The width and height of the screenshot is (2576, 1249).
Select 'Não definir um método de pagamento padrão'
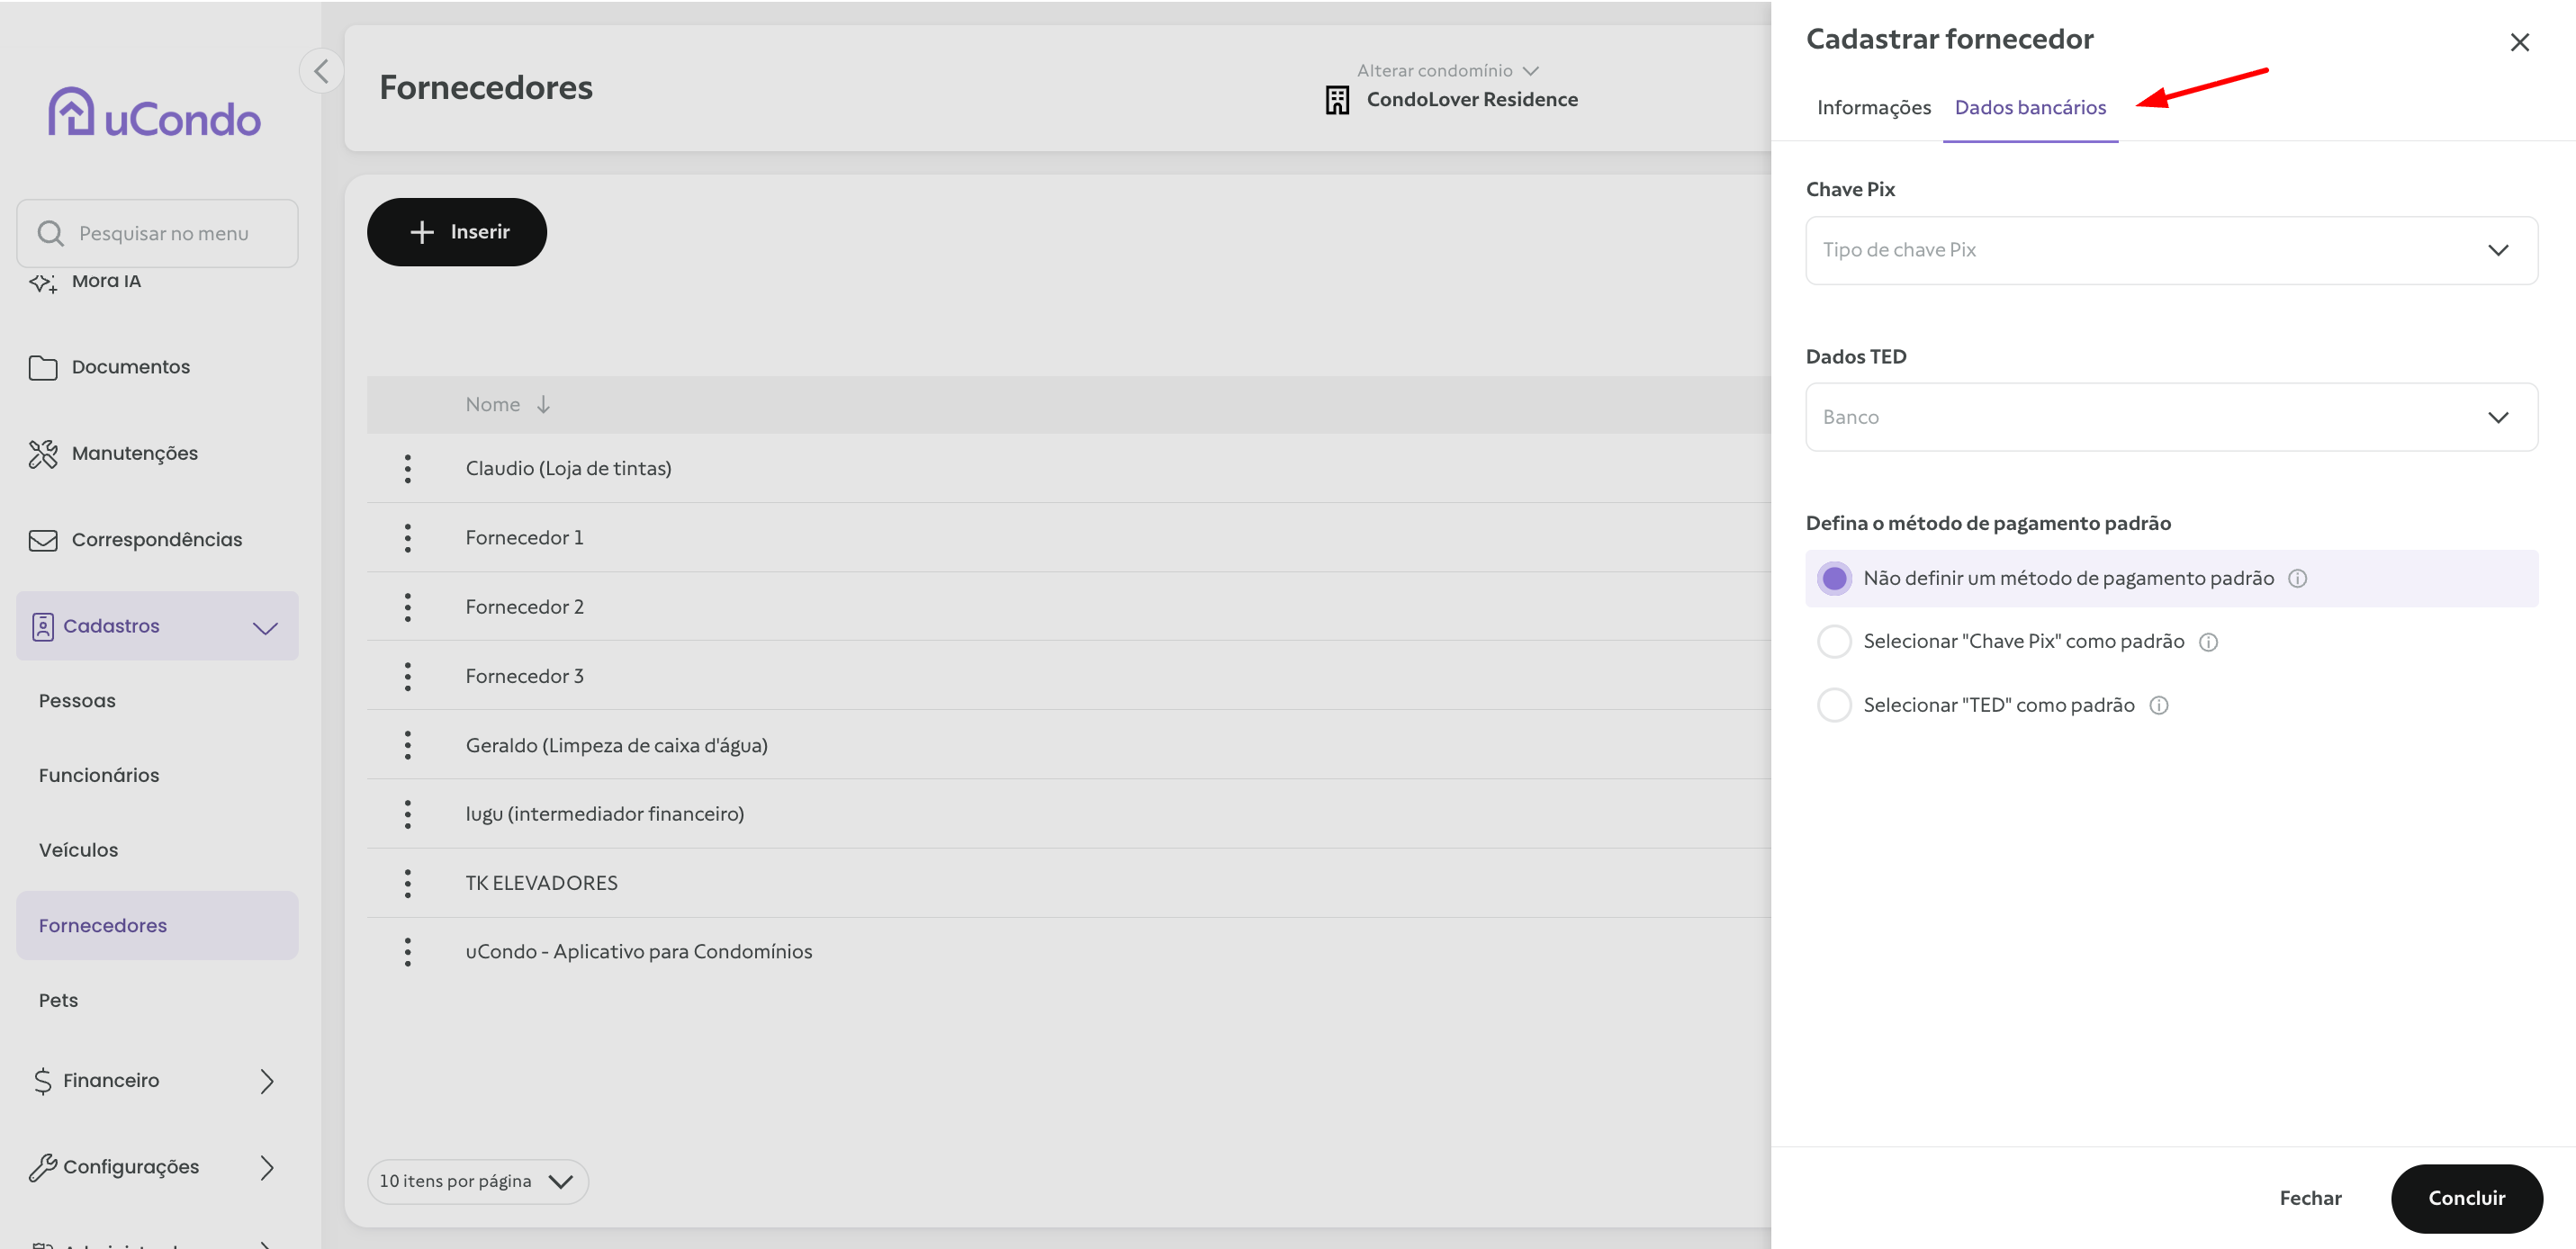[x=1834, y=578]
